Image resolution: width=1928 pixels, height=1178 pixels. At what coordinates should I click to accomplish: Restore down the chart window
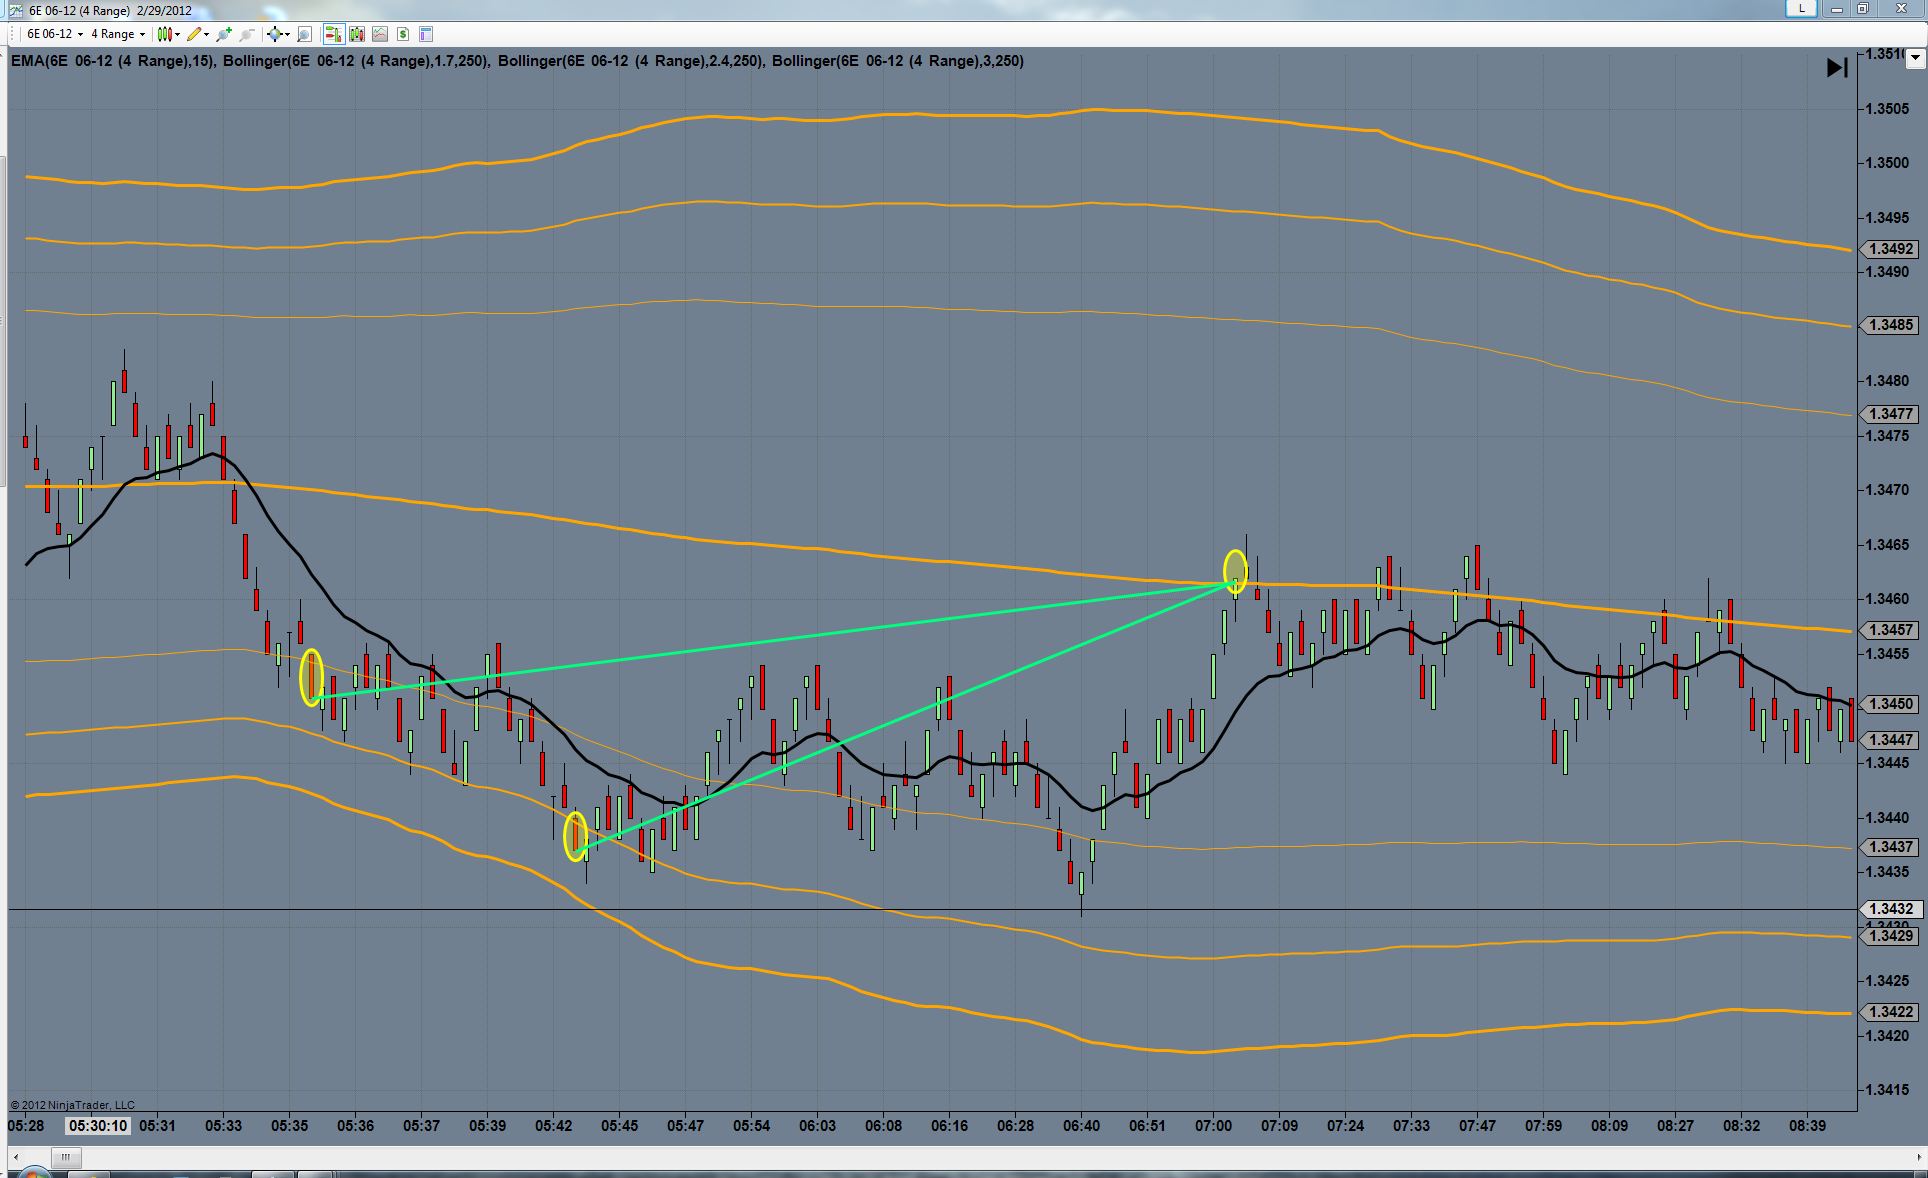(x=1862, y=9)
